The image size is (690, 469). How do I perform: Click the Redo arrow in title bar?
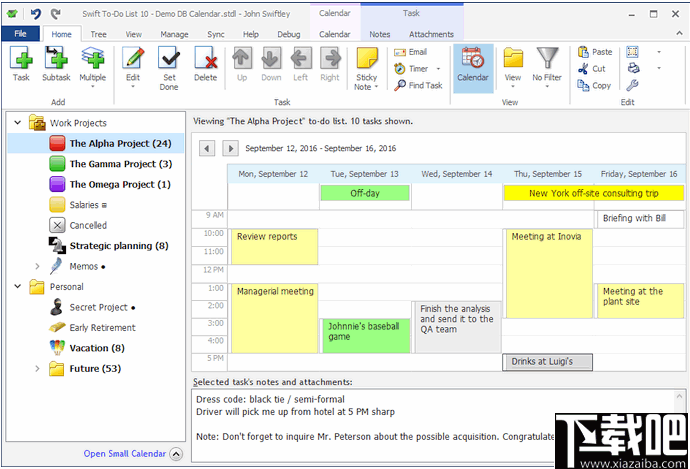[55, 14]
